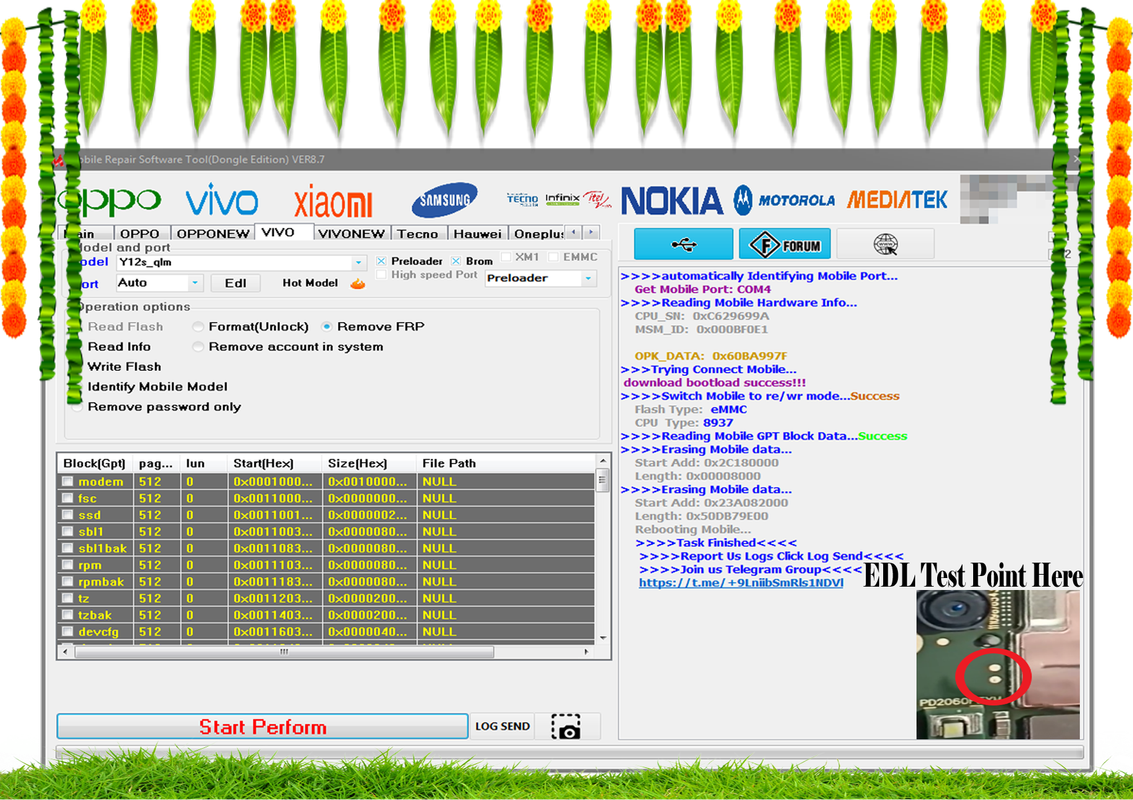Click the Block(Gpt) column header
This screenshot has width=1133, height=800.
pos(95,463)
